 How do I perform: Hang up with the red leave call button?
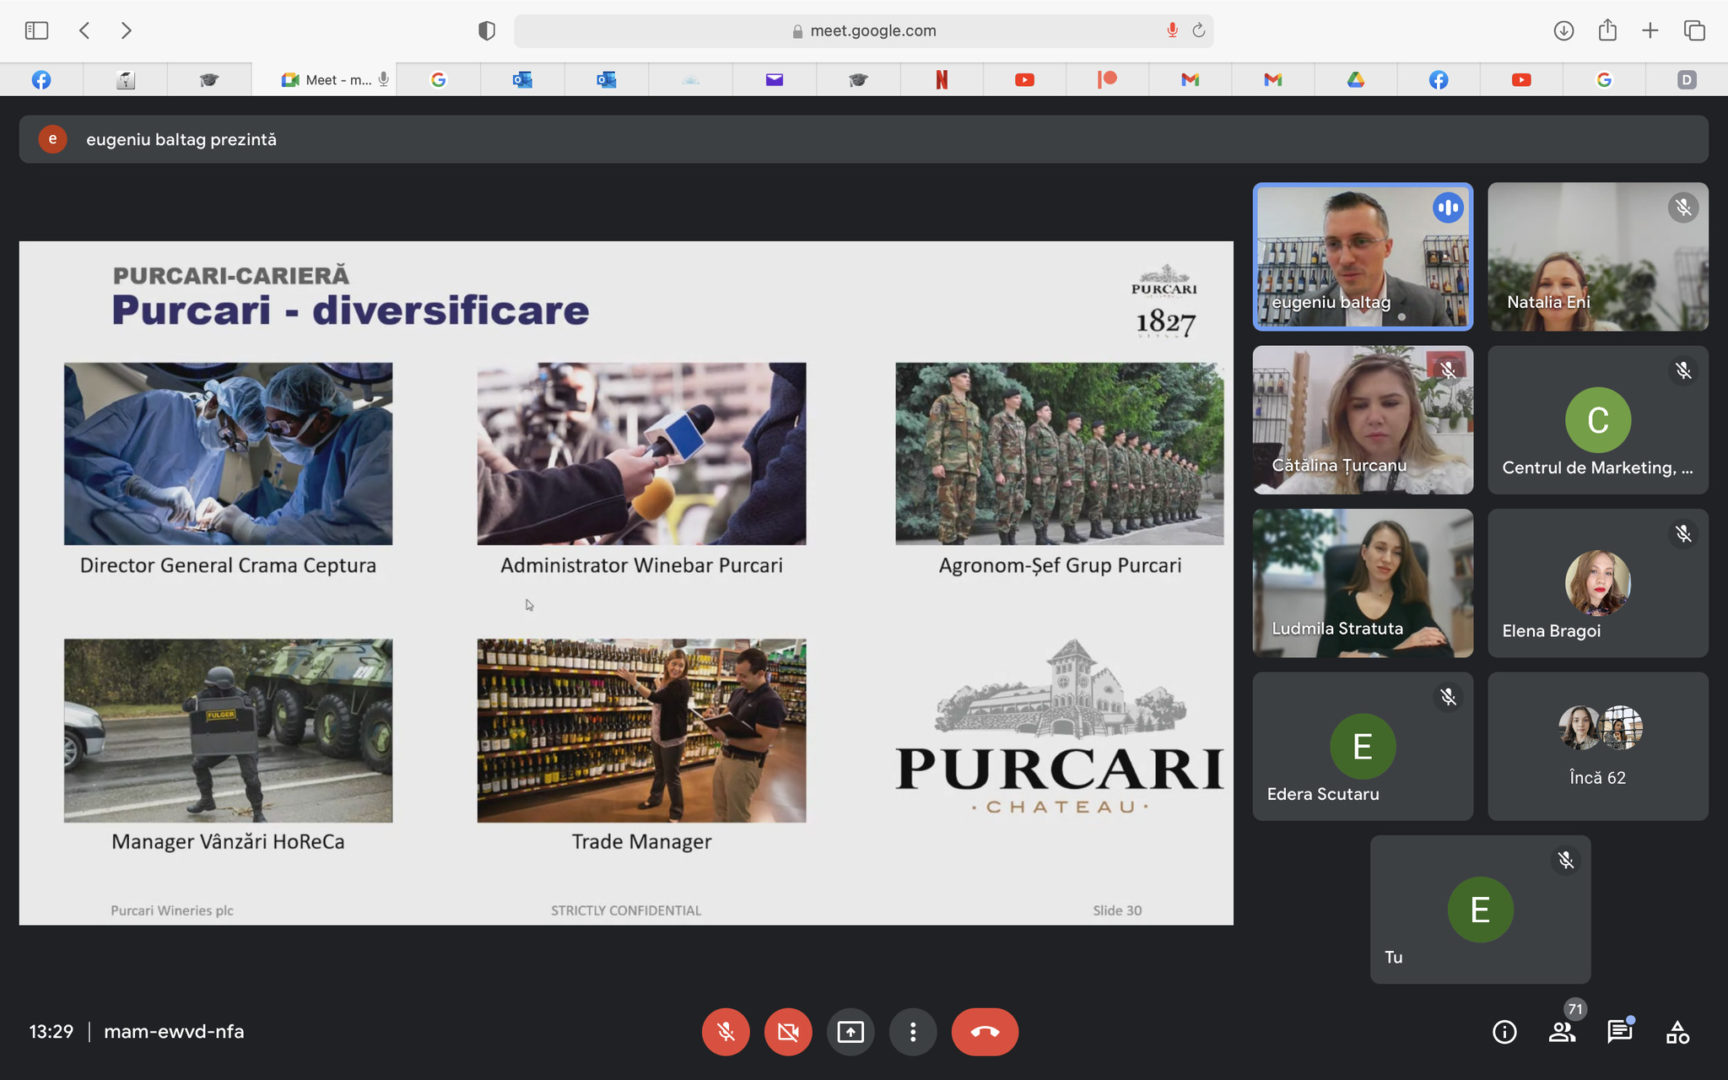984,1032
